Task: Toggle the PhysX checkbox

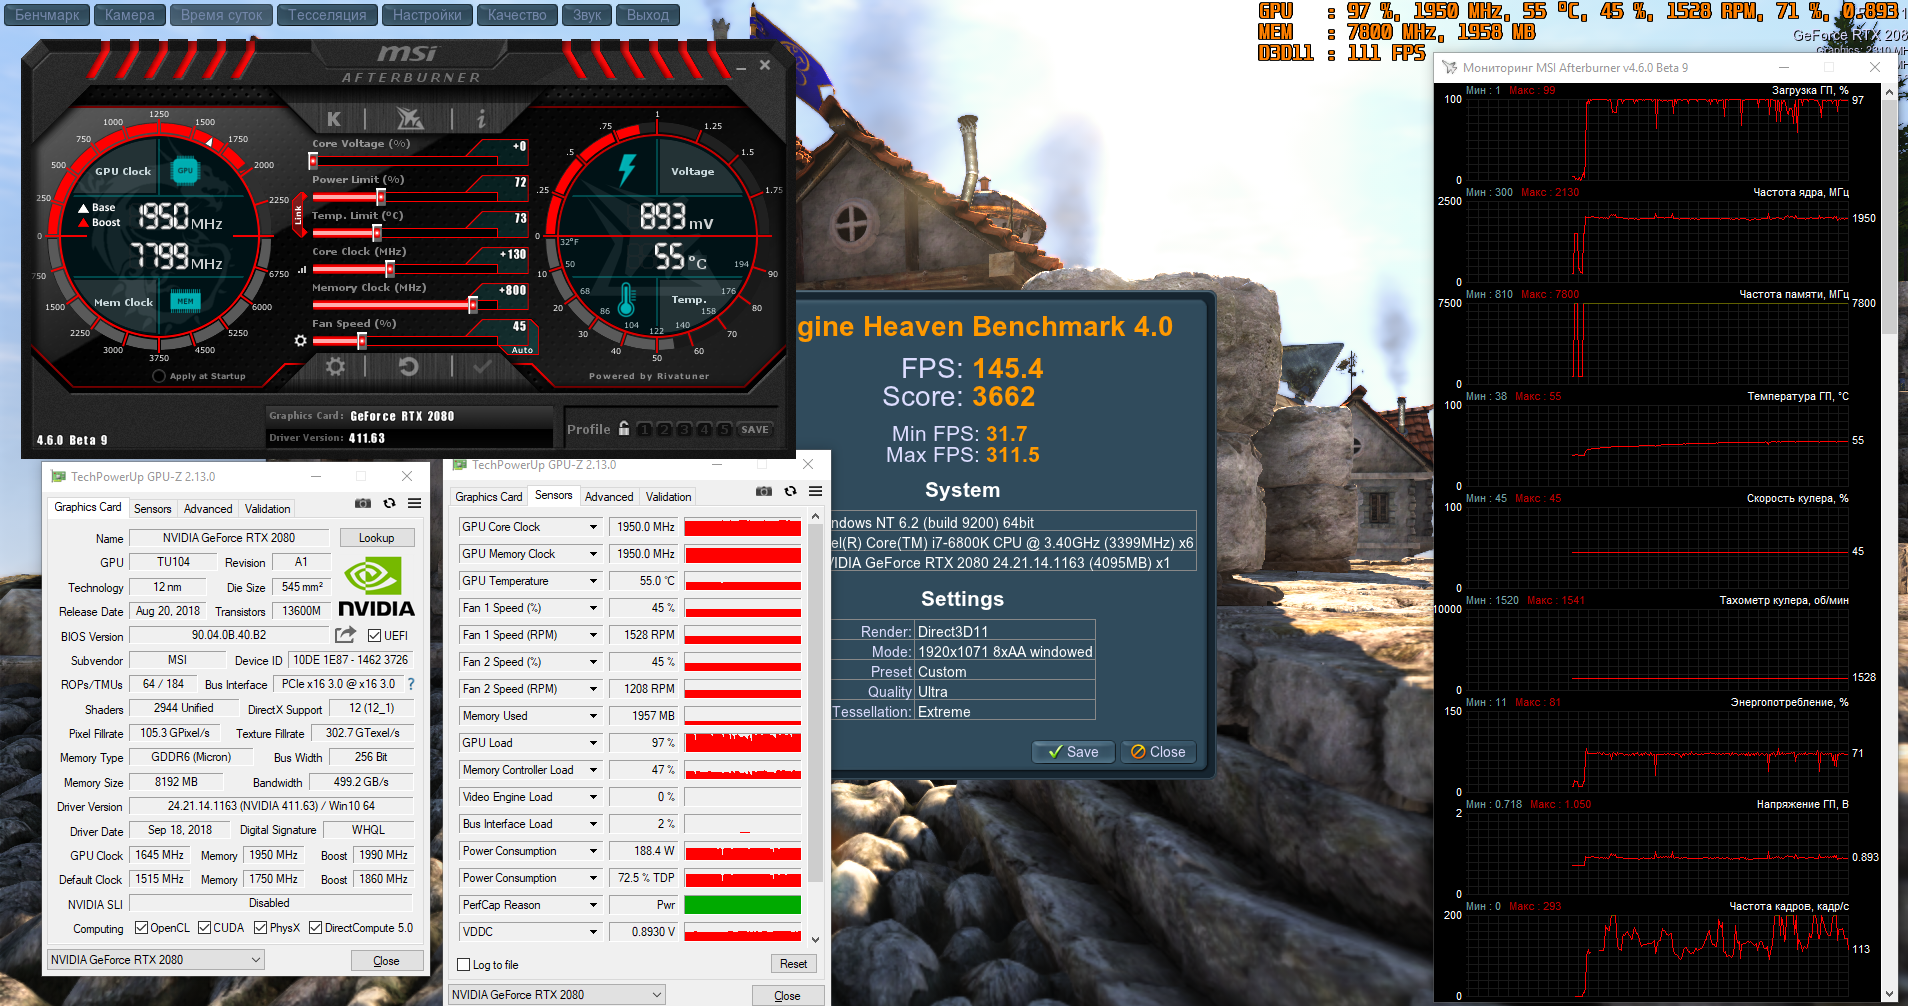Action: 260,928
